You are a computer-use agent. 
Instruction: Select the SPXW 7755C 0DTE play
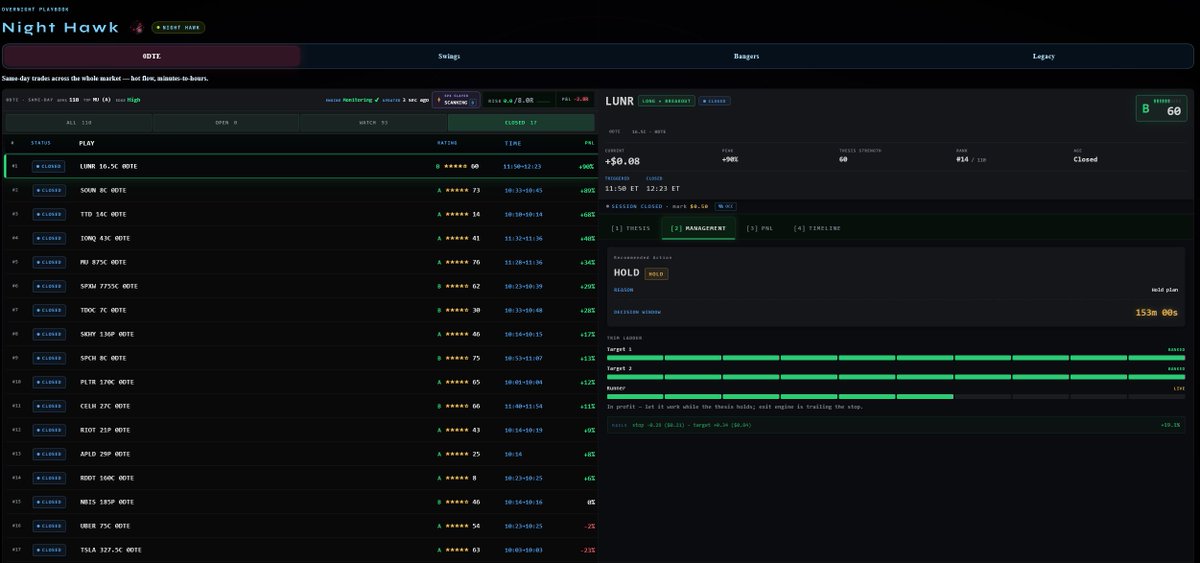(300, 286)
